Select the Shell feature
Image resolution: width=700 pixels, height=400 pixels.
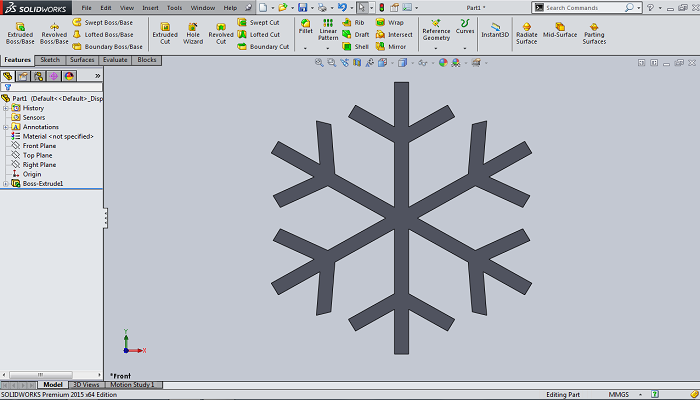tap(356, 46)
